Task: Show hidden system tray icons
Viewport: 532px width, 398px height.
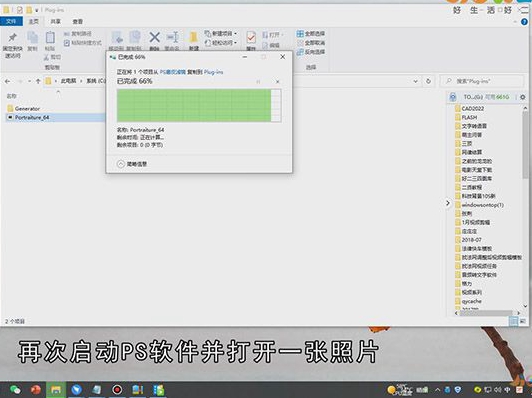Action: (x=437, y=390)
